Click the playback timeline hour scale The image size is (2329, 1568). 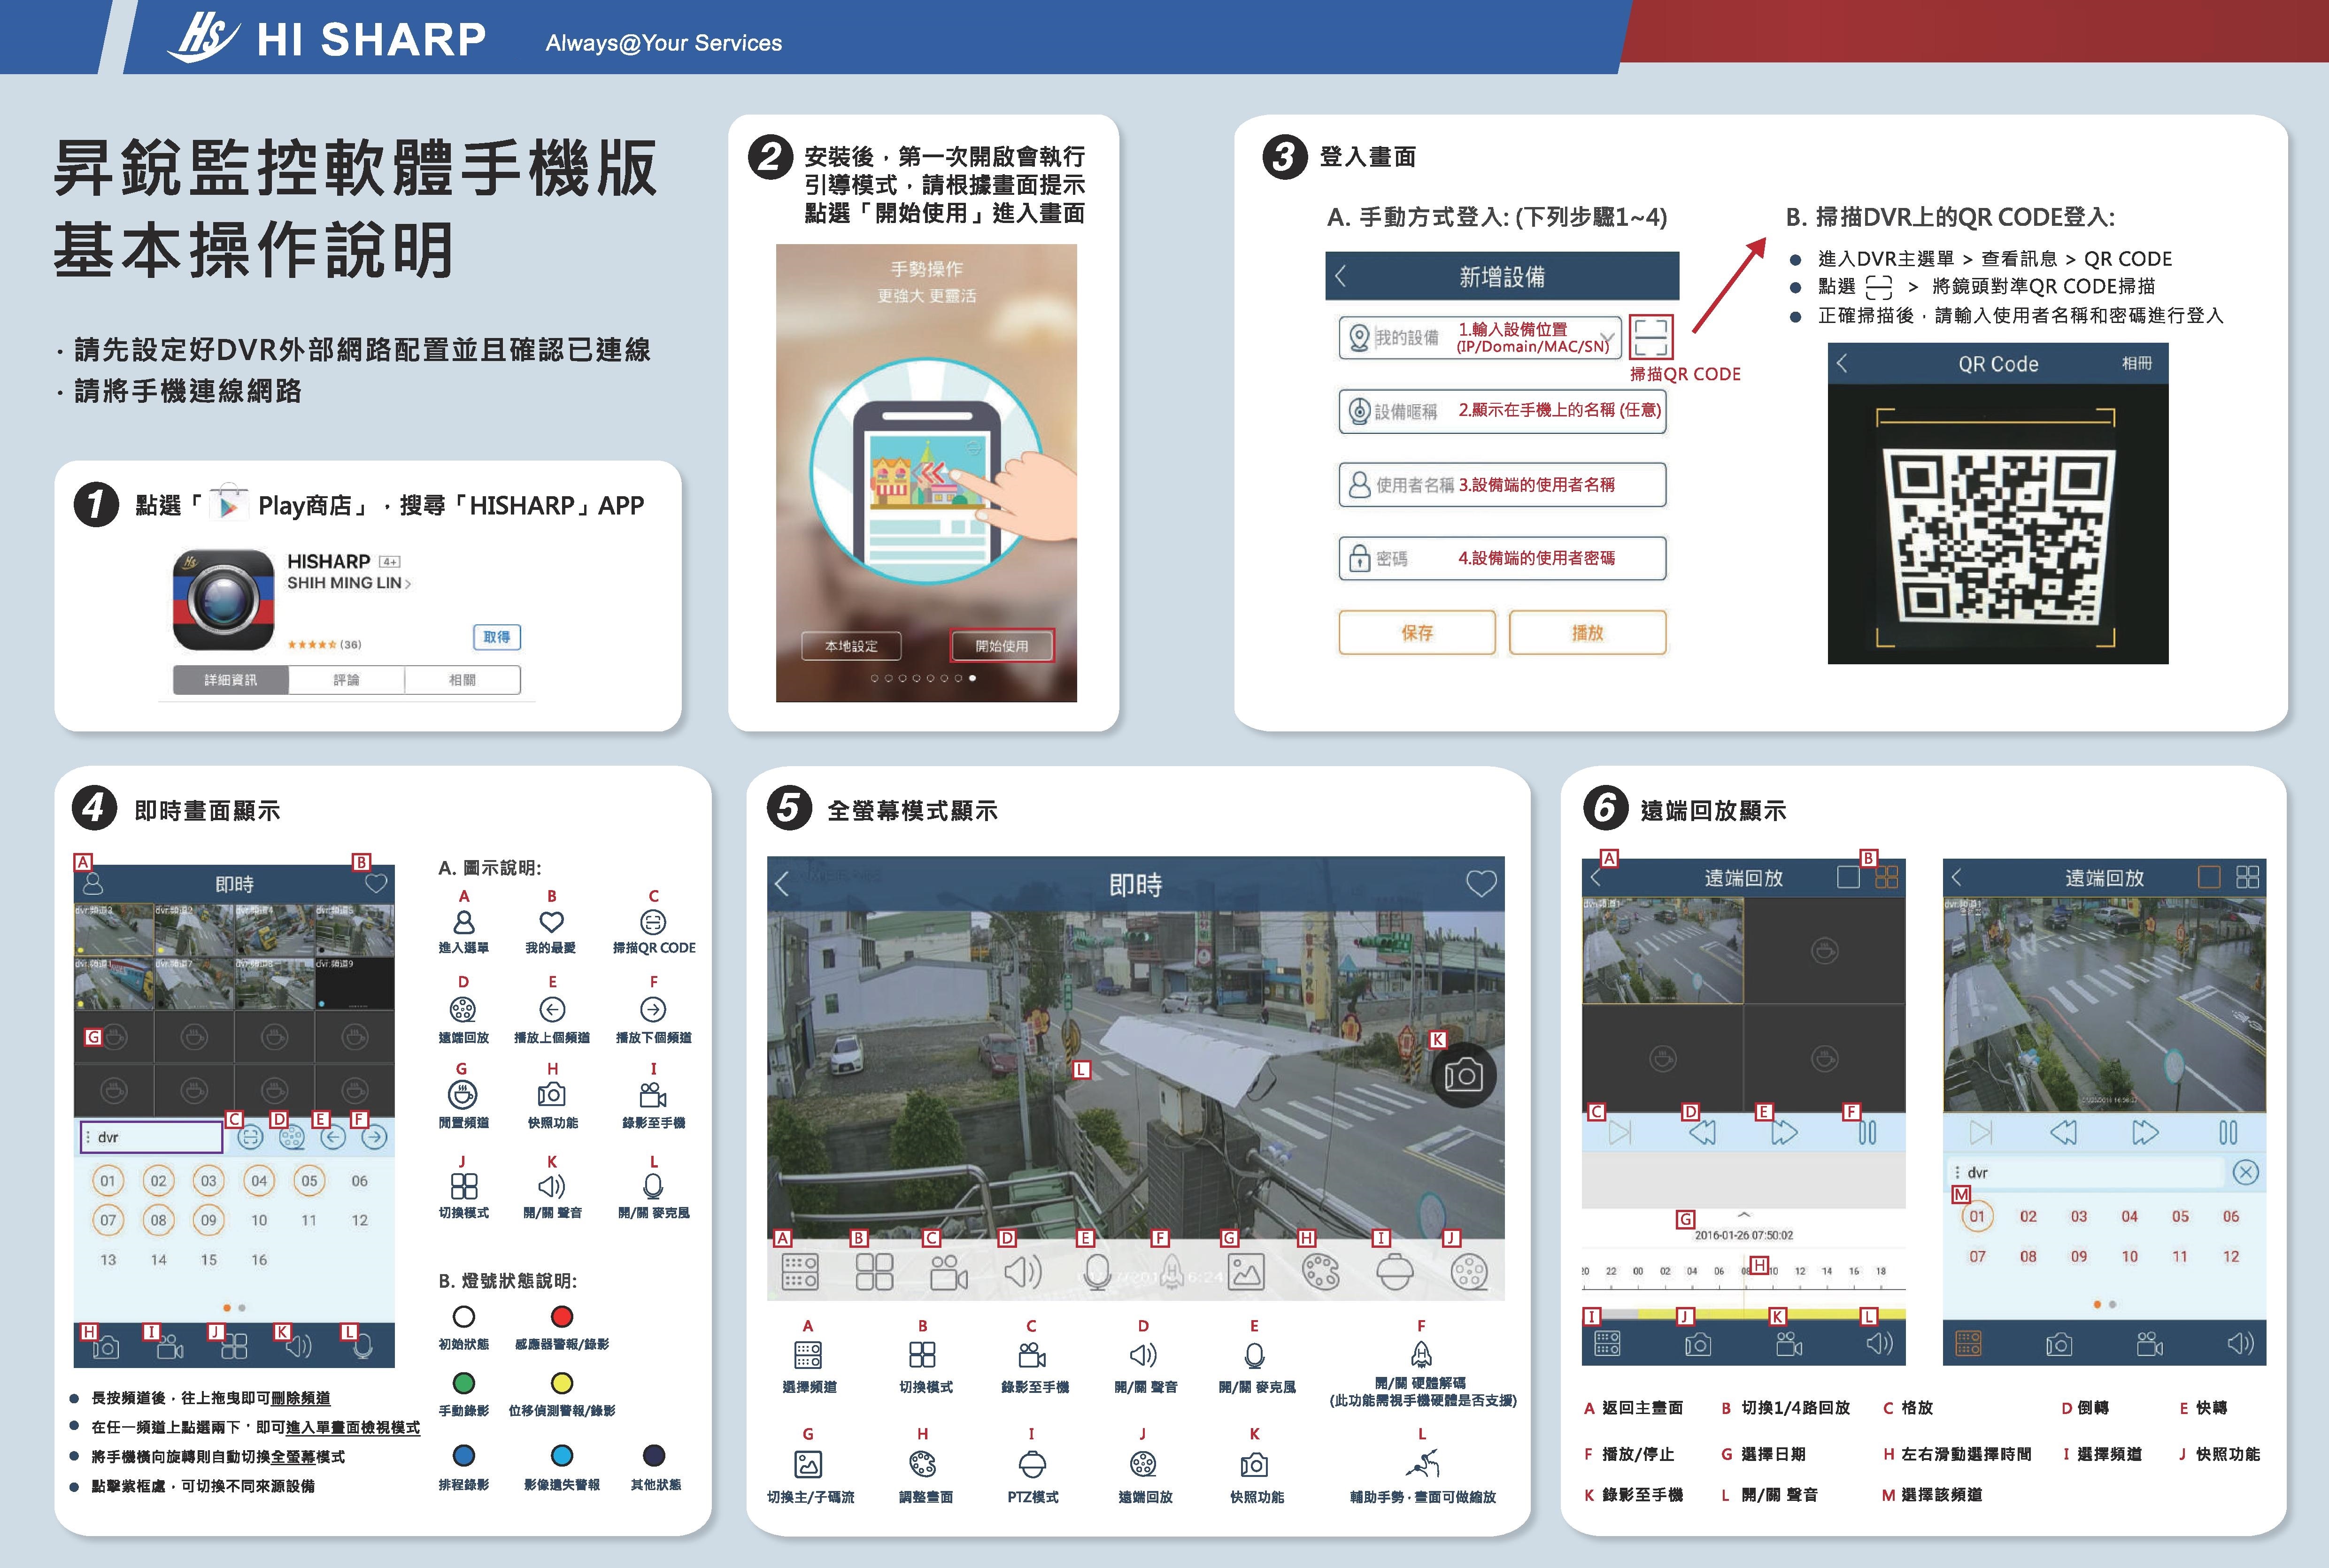click(1744, 1272)
